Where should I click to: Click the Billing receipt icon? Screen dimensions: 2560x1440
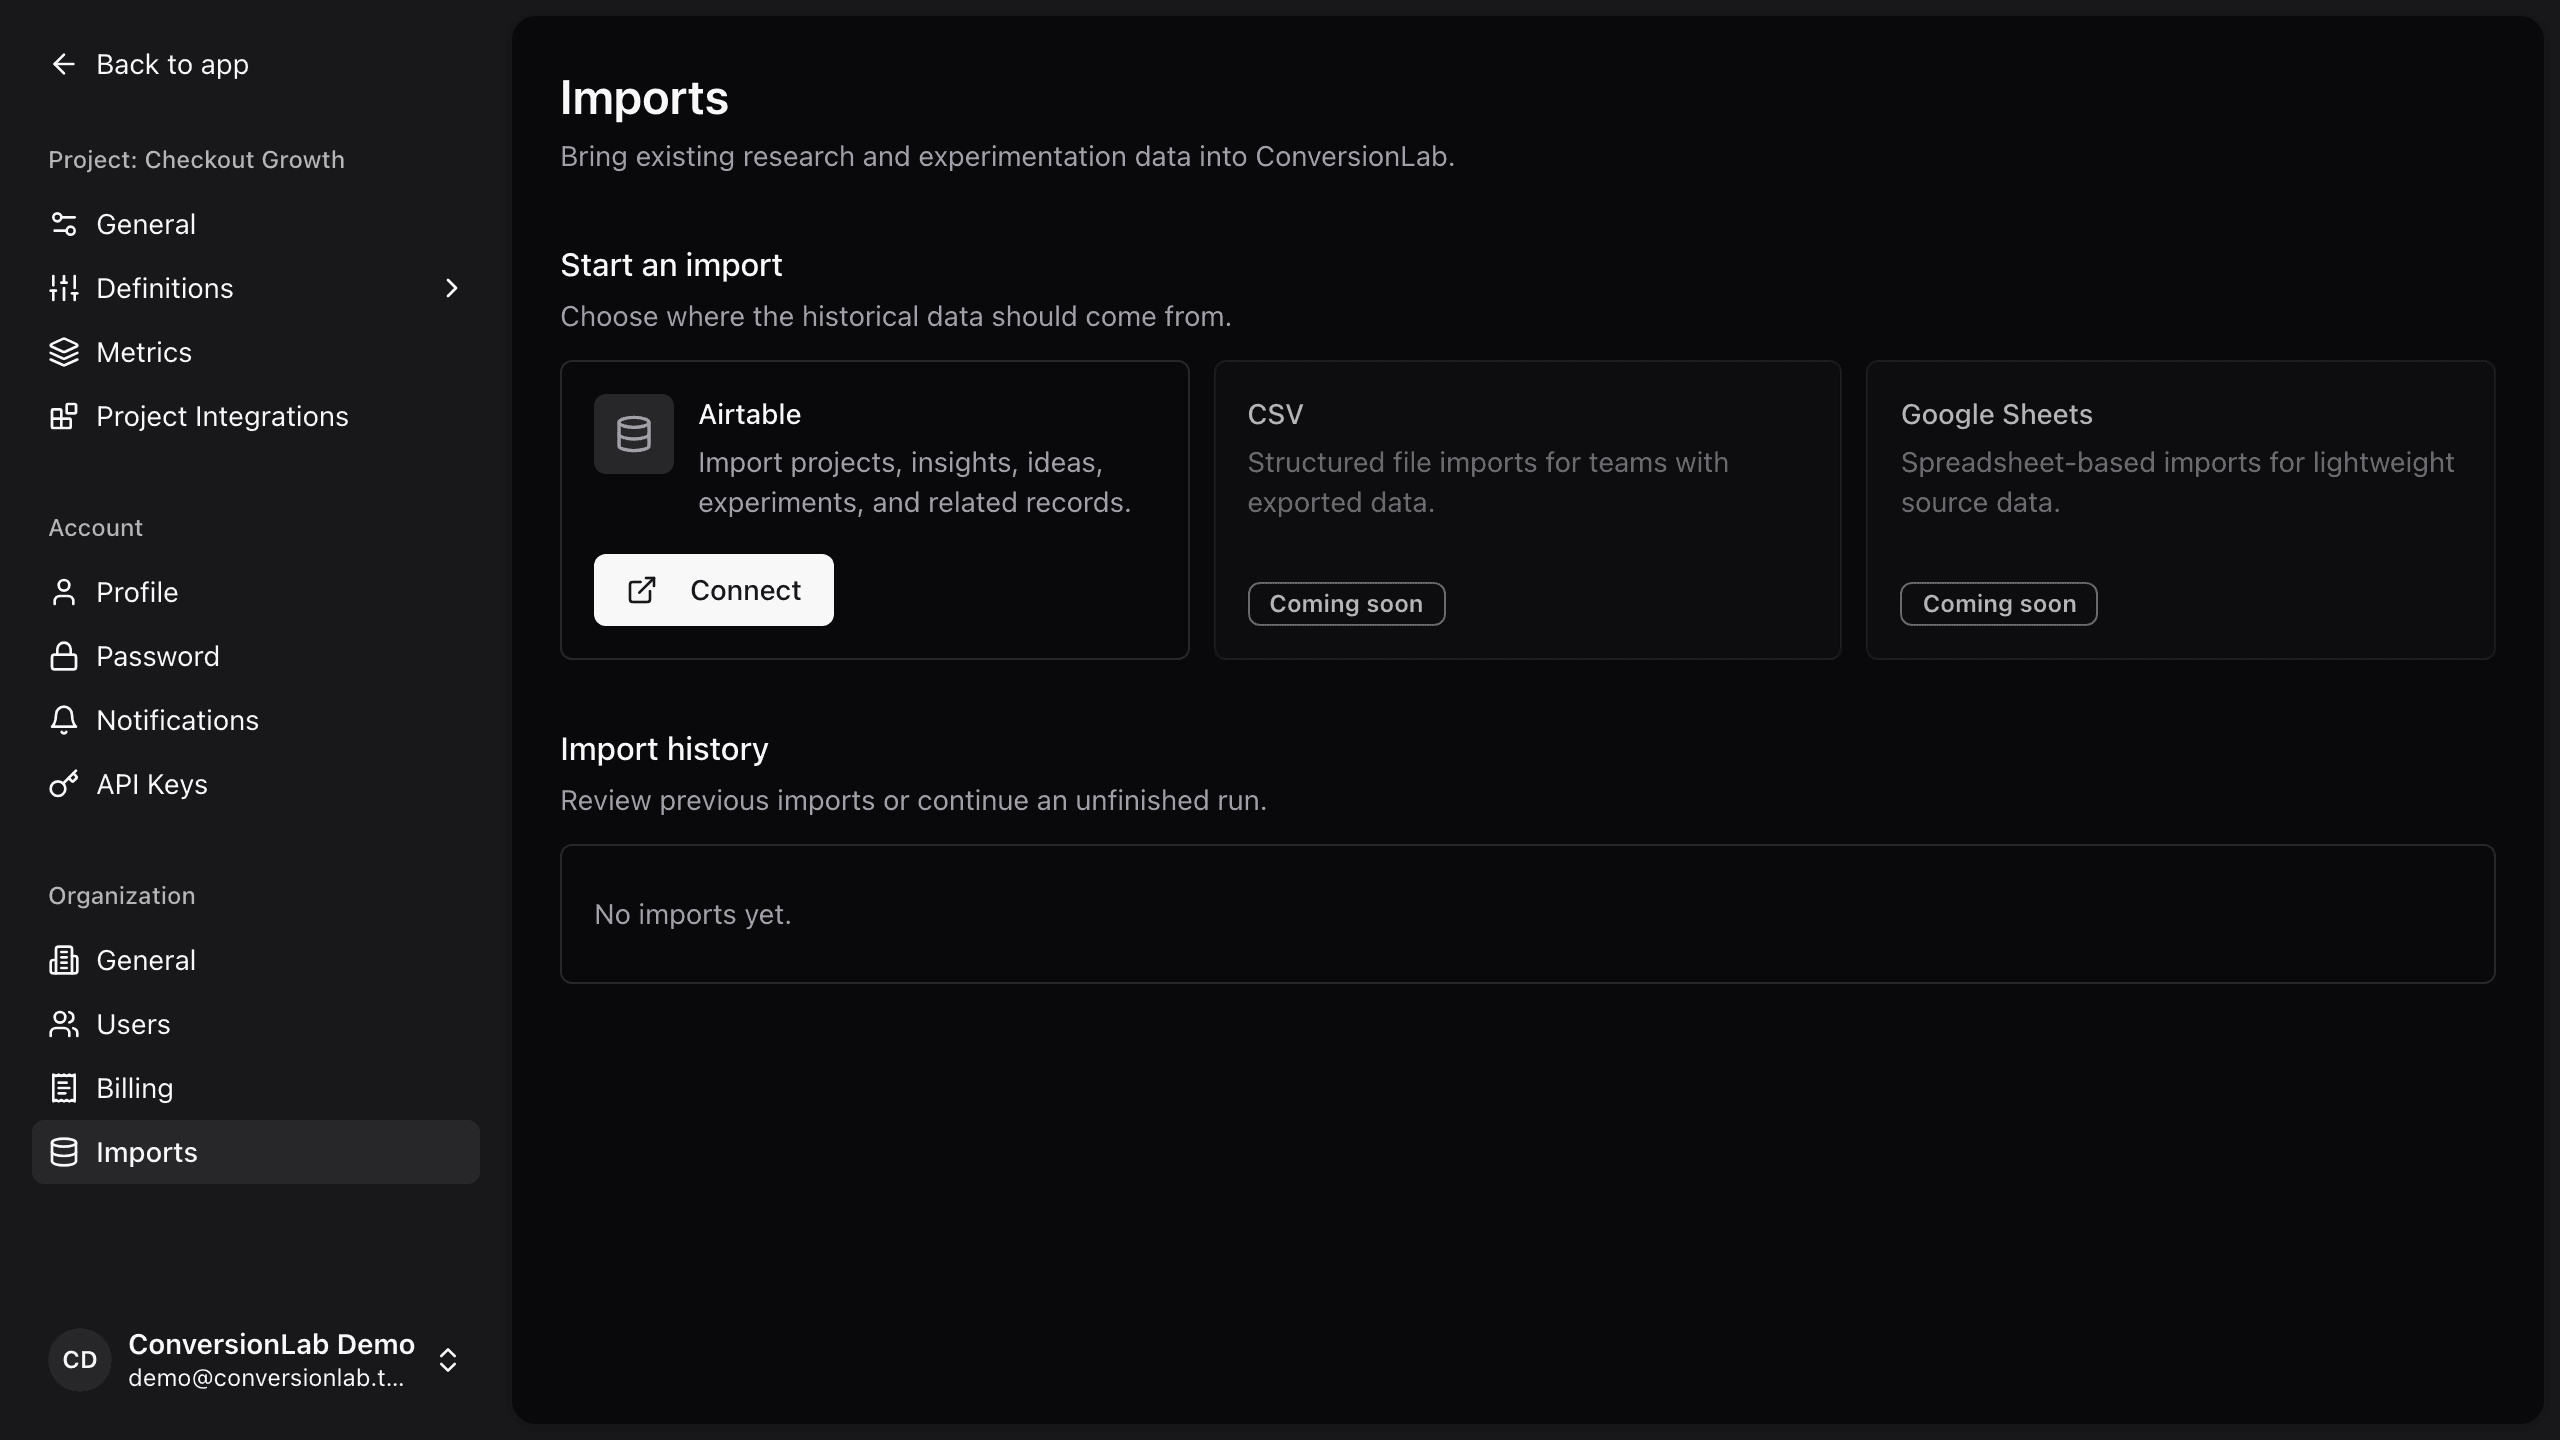(x=64, y=1088)
